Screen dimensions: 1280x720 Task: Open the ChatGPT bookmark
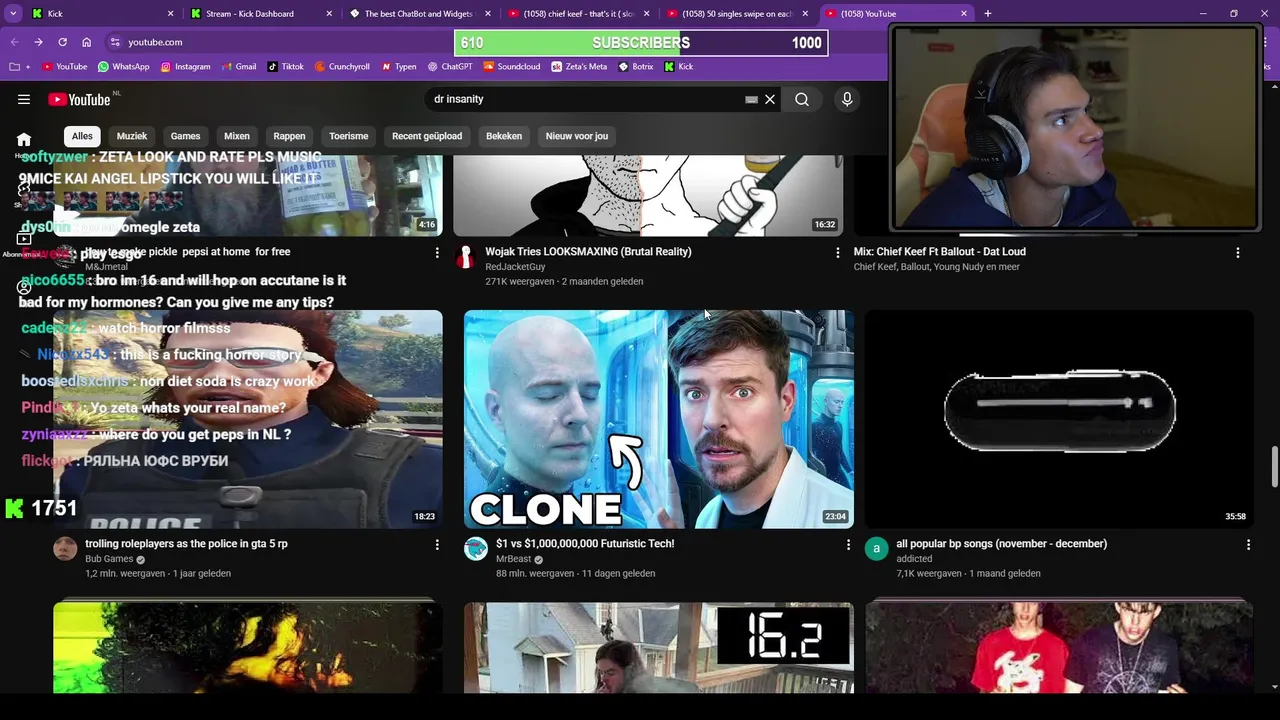pos(450,67)
